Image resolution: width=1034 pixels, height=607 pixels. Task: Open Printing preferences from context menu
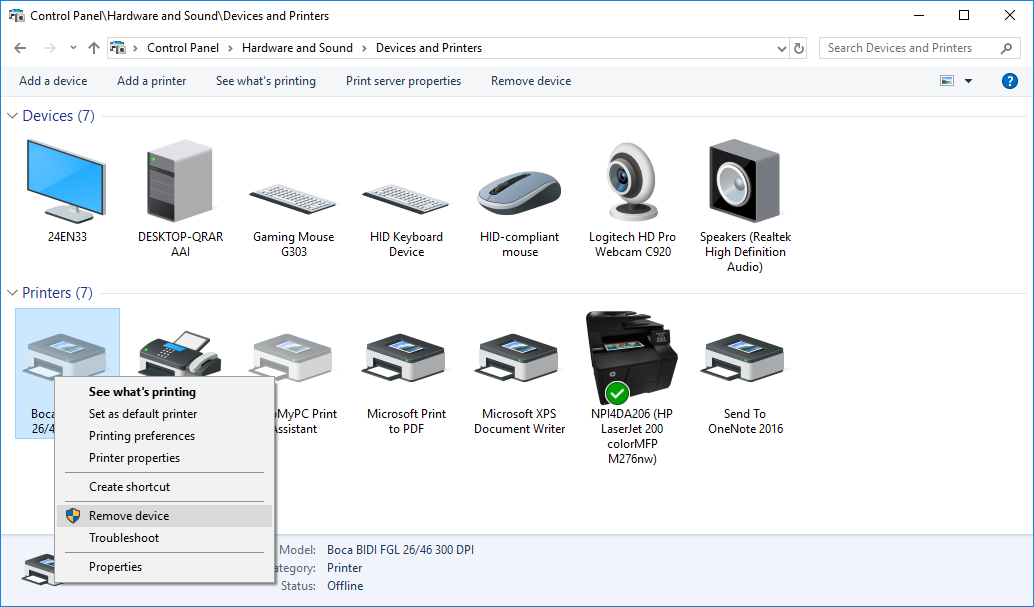[164, 435]
